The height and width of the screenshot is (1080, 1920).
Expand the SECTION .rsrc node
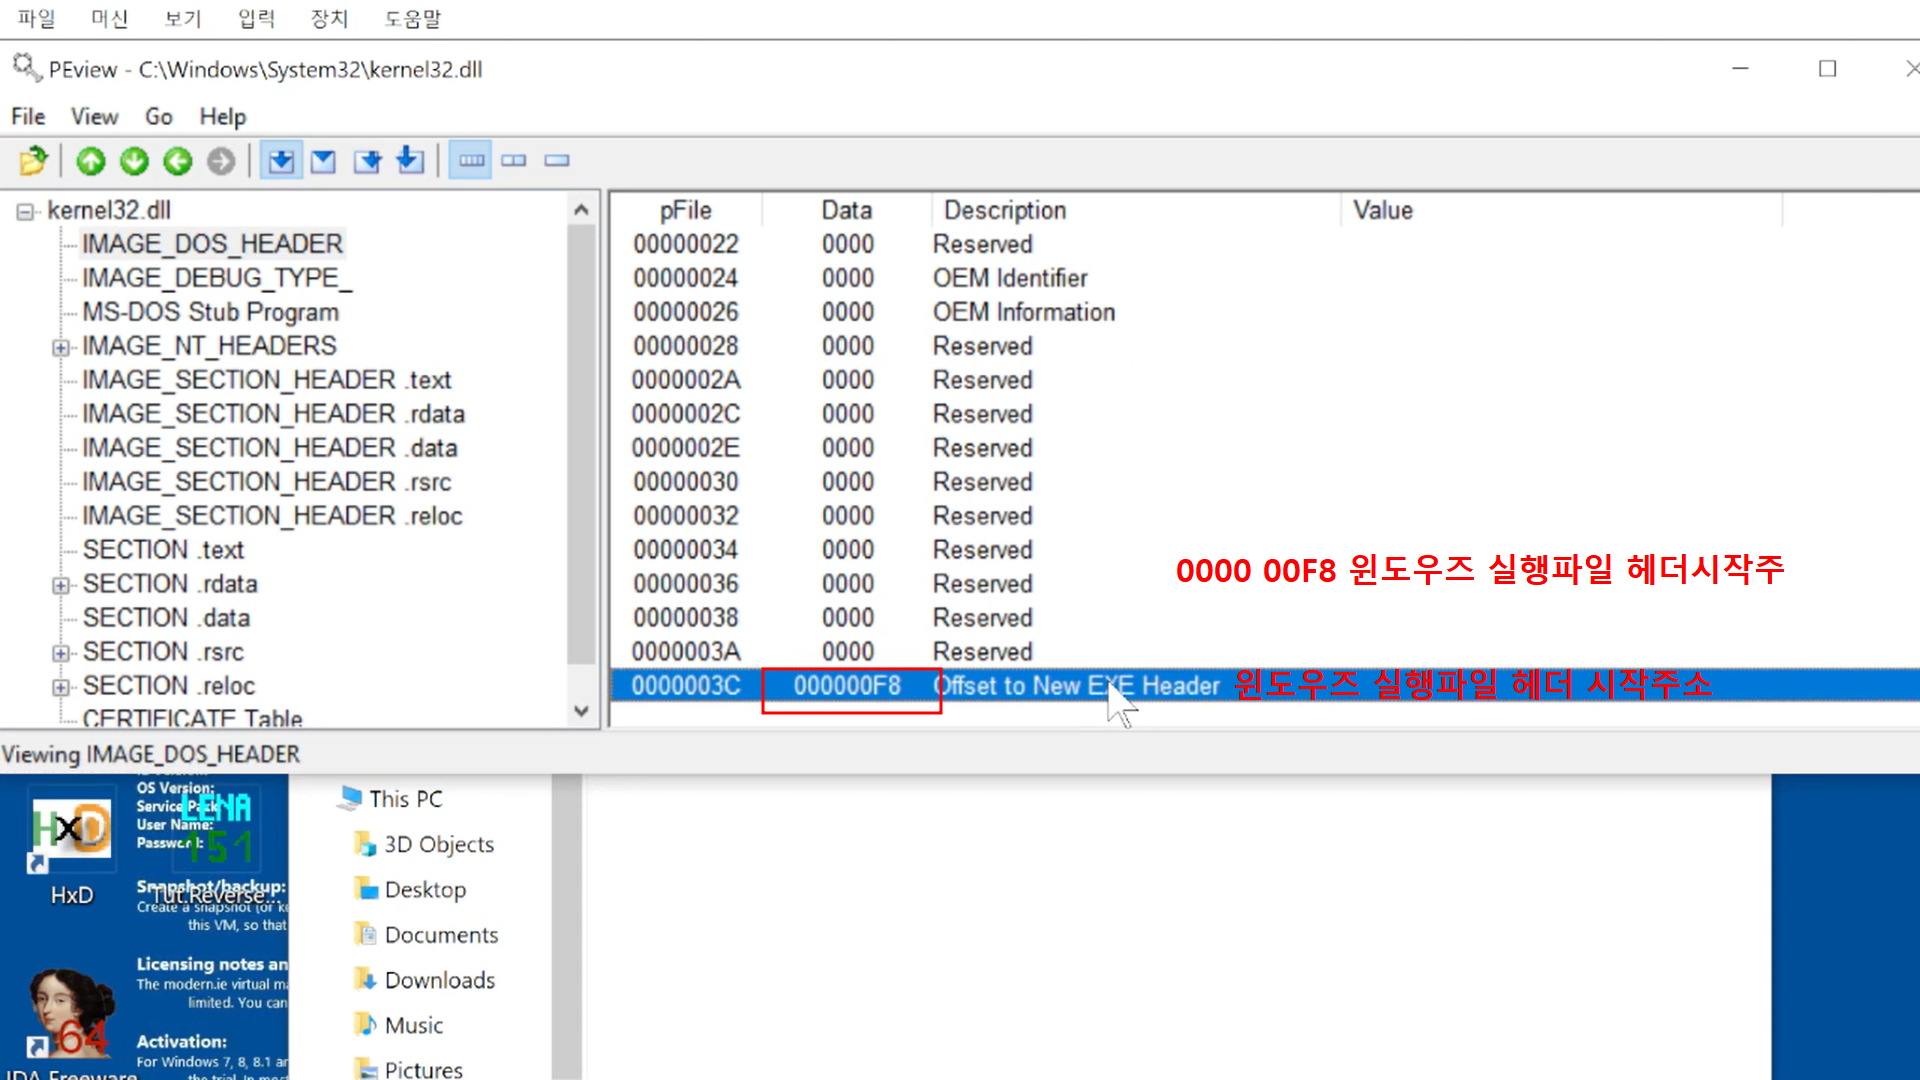pyautogui.click(x=61, y=653)
